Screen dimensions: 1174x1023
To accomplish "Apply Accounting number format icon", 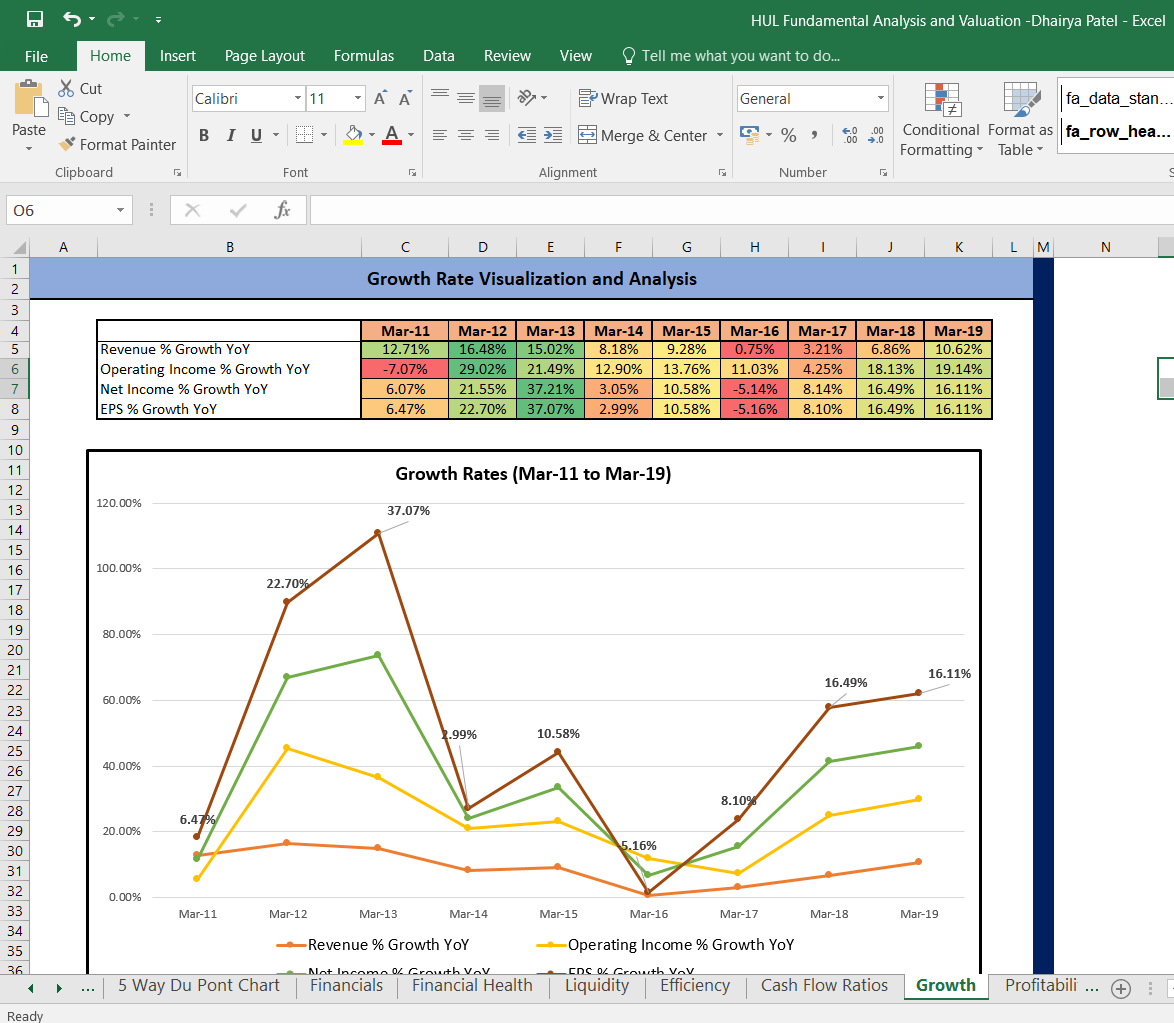I will (749, 135).
